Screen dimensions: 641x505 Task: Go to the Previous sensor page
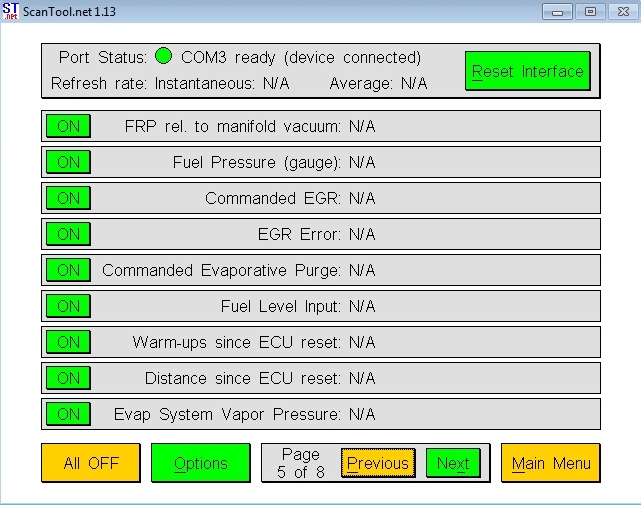tap(378, 463)
